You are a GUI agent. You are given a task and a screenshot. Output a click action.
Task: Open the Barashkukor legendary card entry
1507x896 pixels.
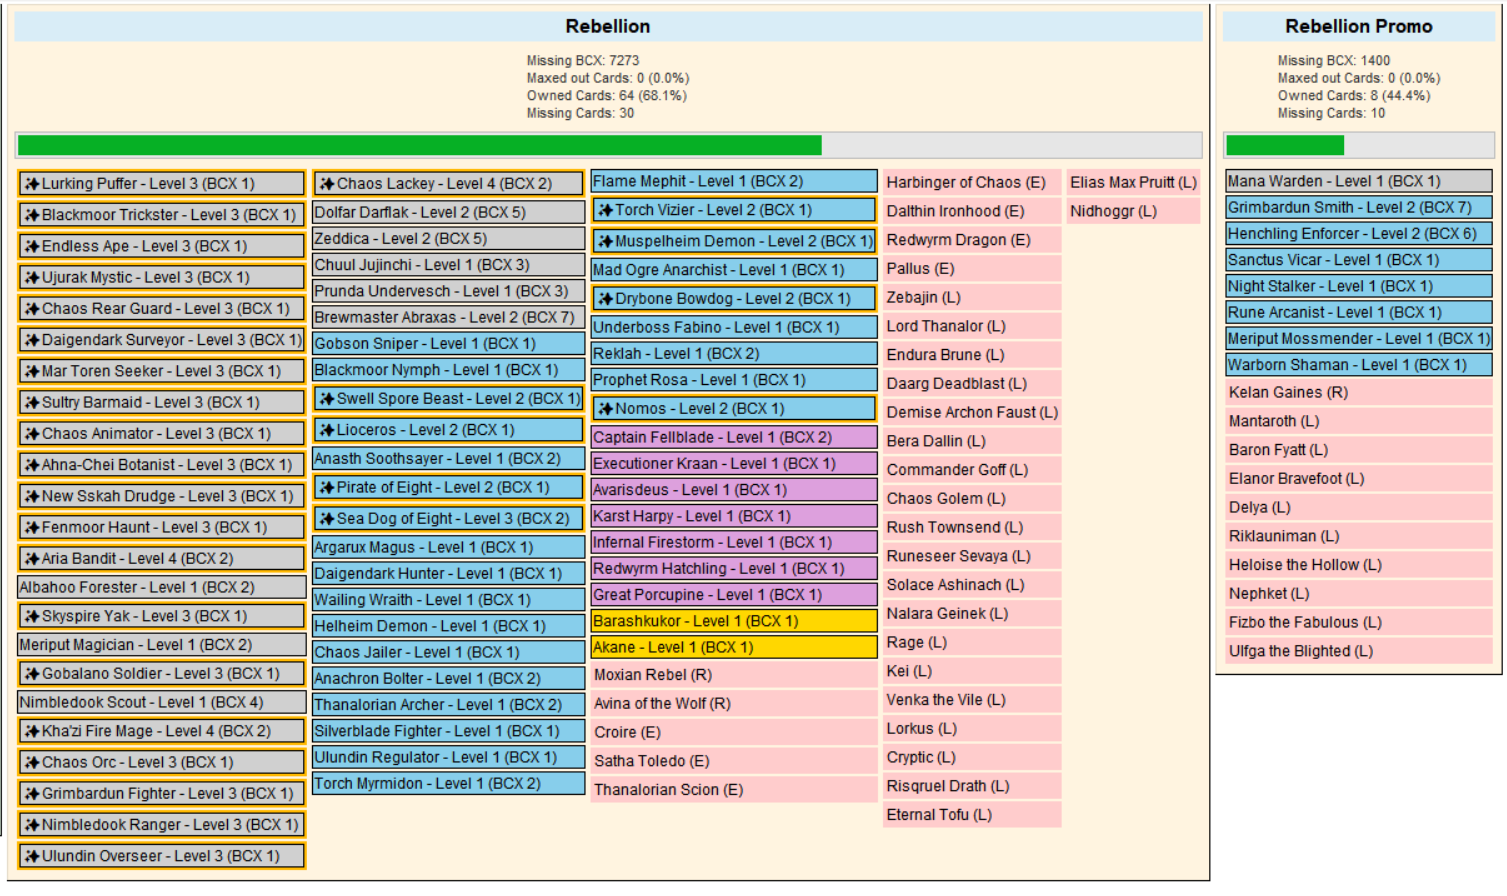click(x=733, y=622)
